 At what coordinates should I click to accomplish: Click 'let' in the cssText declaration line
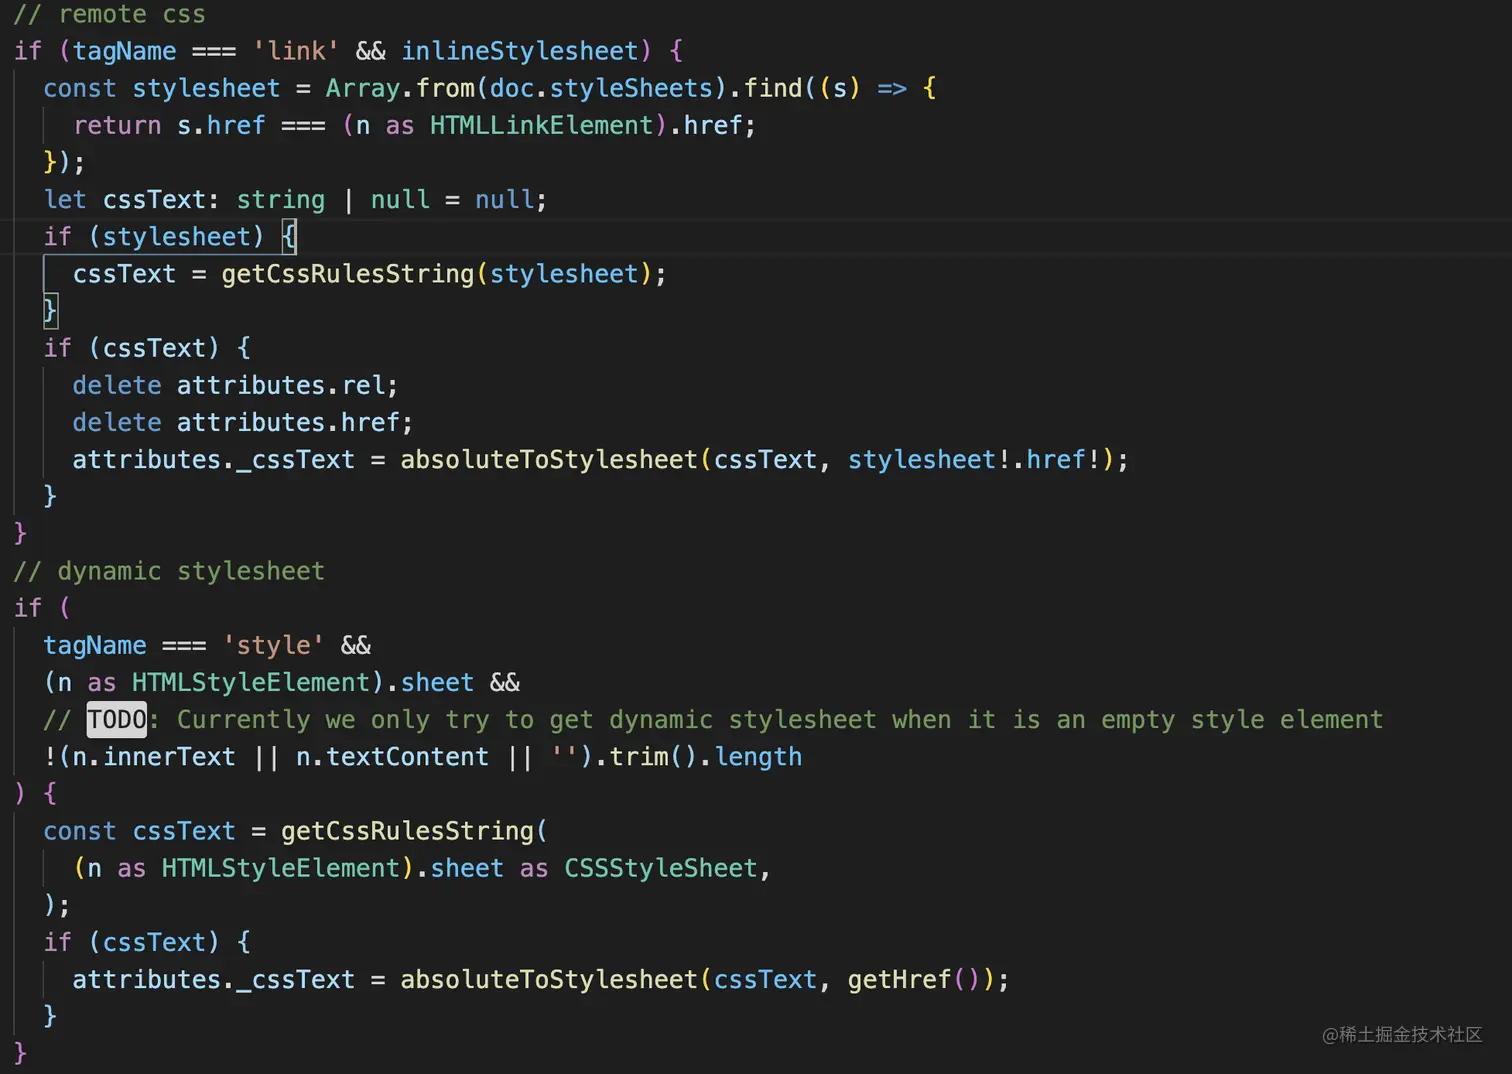[x=65, y=199]
